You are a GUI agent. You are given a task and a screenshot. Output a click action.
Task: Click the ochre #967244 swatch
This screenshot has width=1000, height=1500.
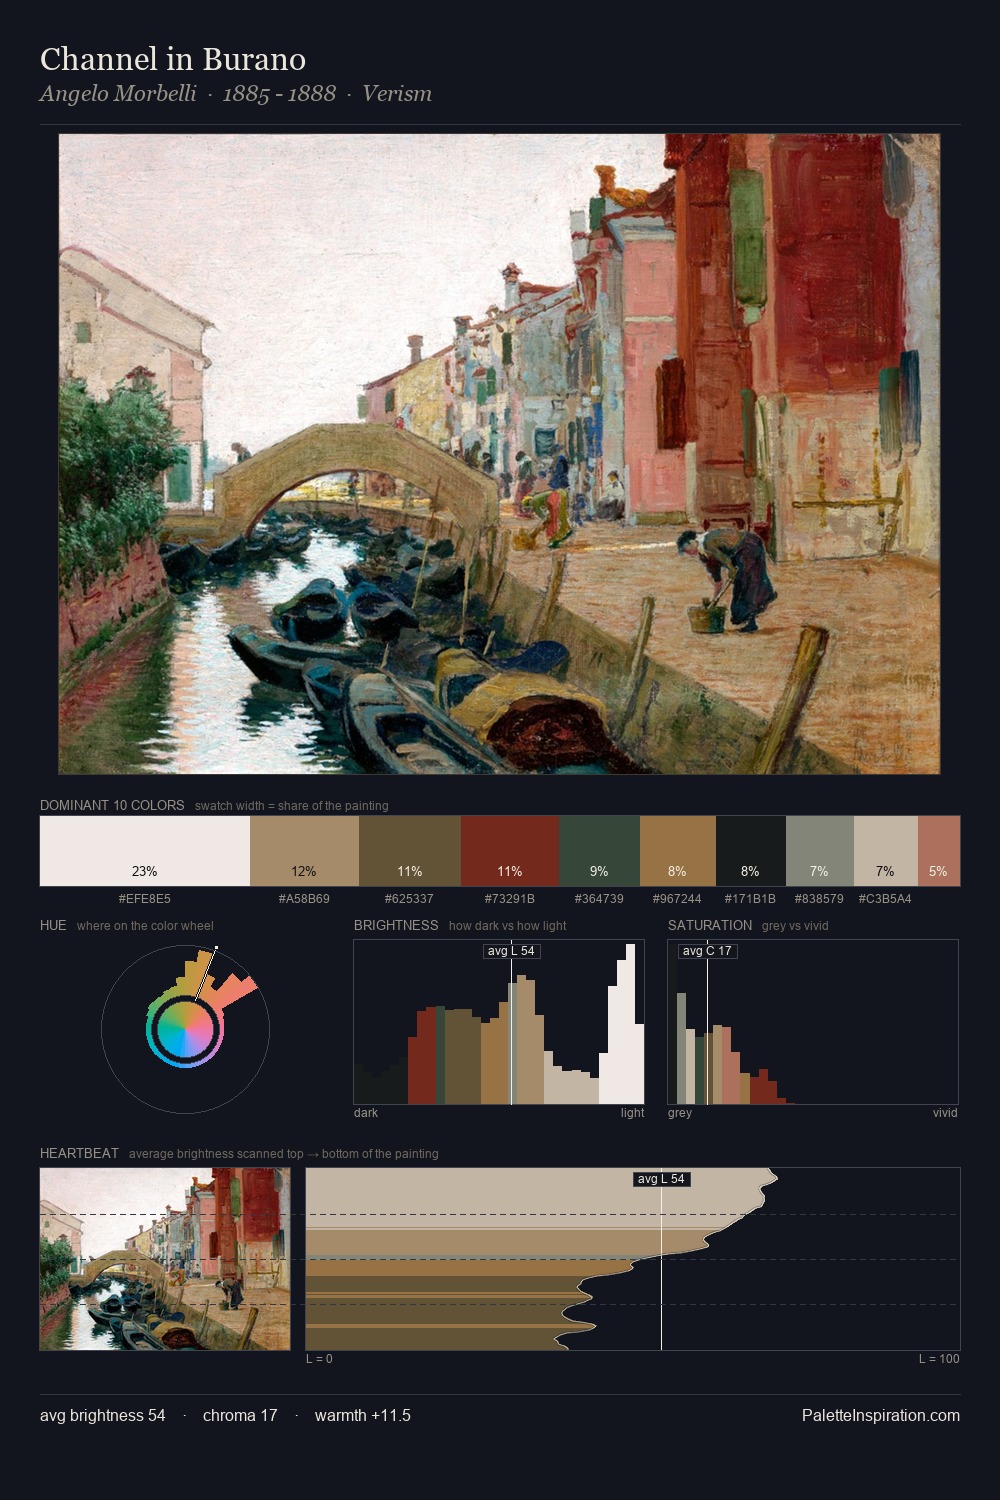(x=678, y=851)
